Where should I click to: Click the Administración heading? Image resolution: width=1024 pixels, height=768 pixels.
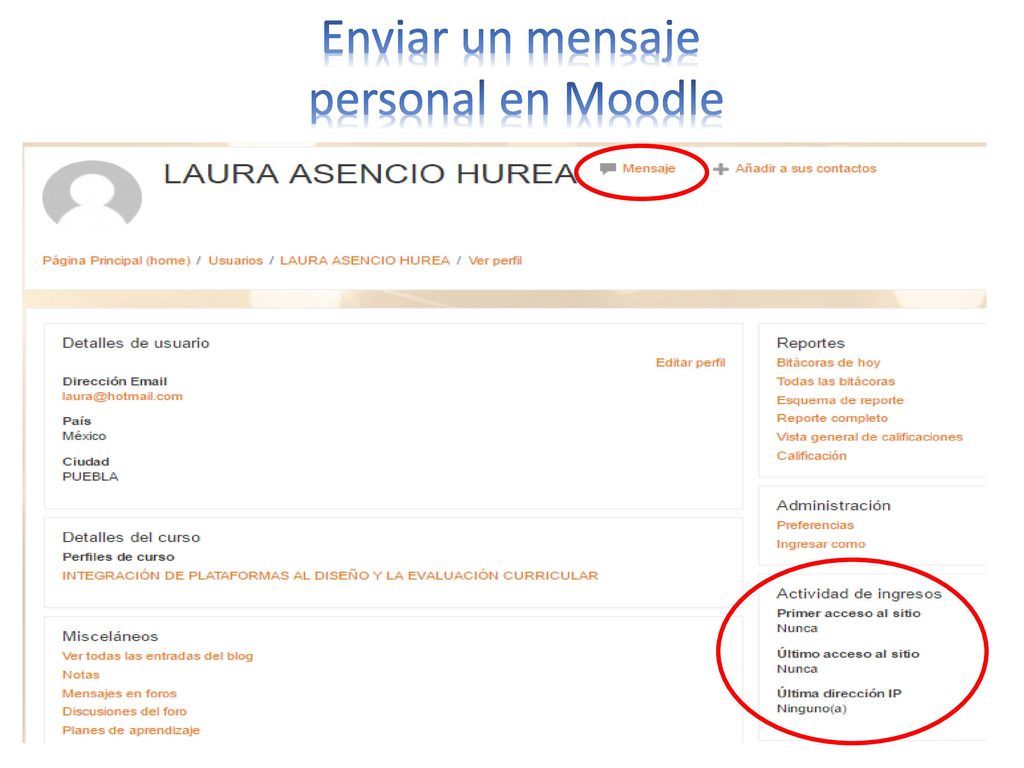833,505
